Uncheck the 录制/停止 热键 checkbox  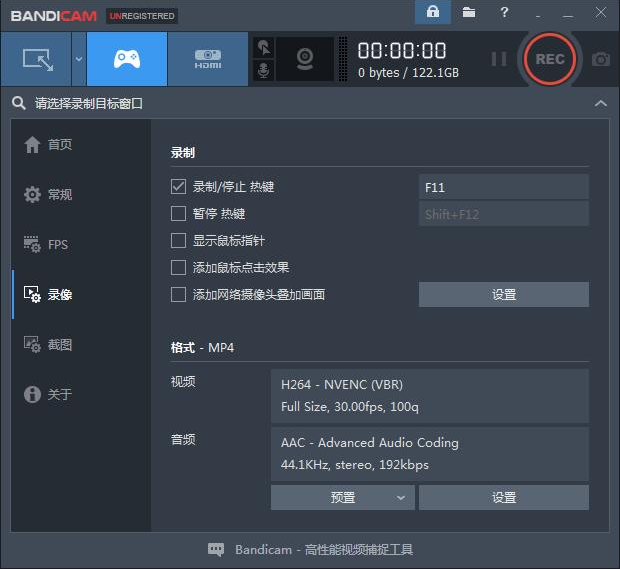pyautogui.click(x=178, y=187)
